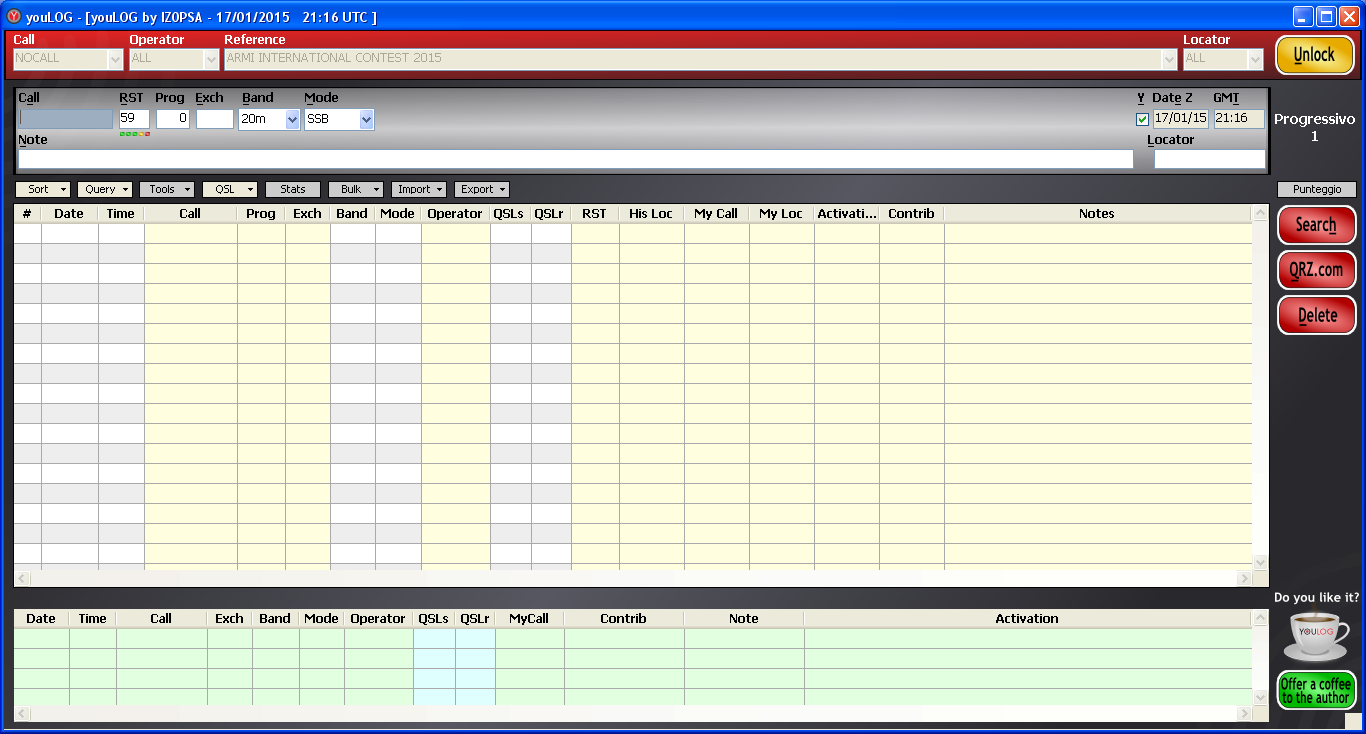Open the Operator dropdown showing ALL
Image resolution: width=1366 pixels, height=734 pixels.
click(211, 59)
